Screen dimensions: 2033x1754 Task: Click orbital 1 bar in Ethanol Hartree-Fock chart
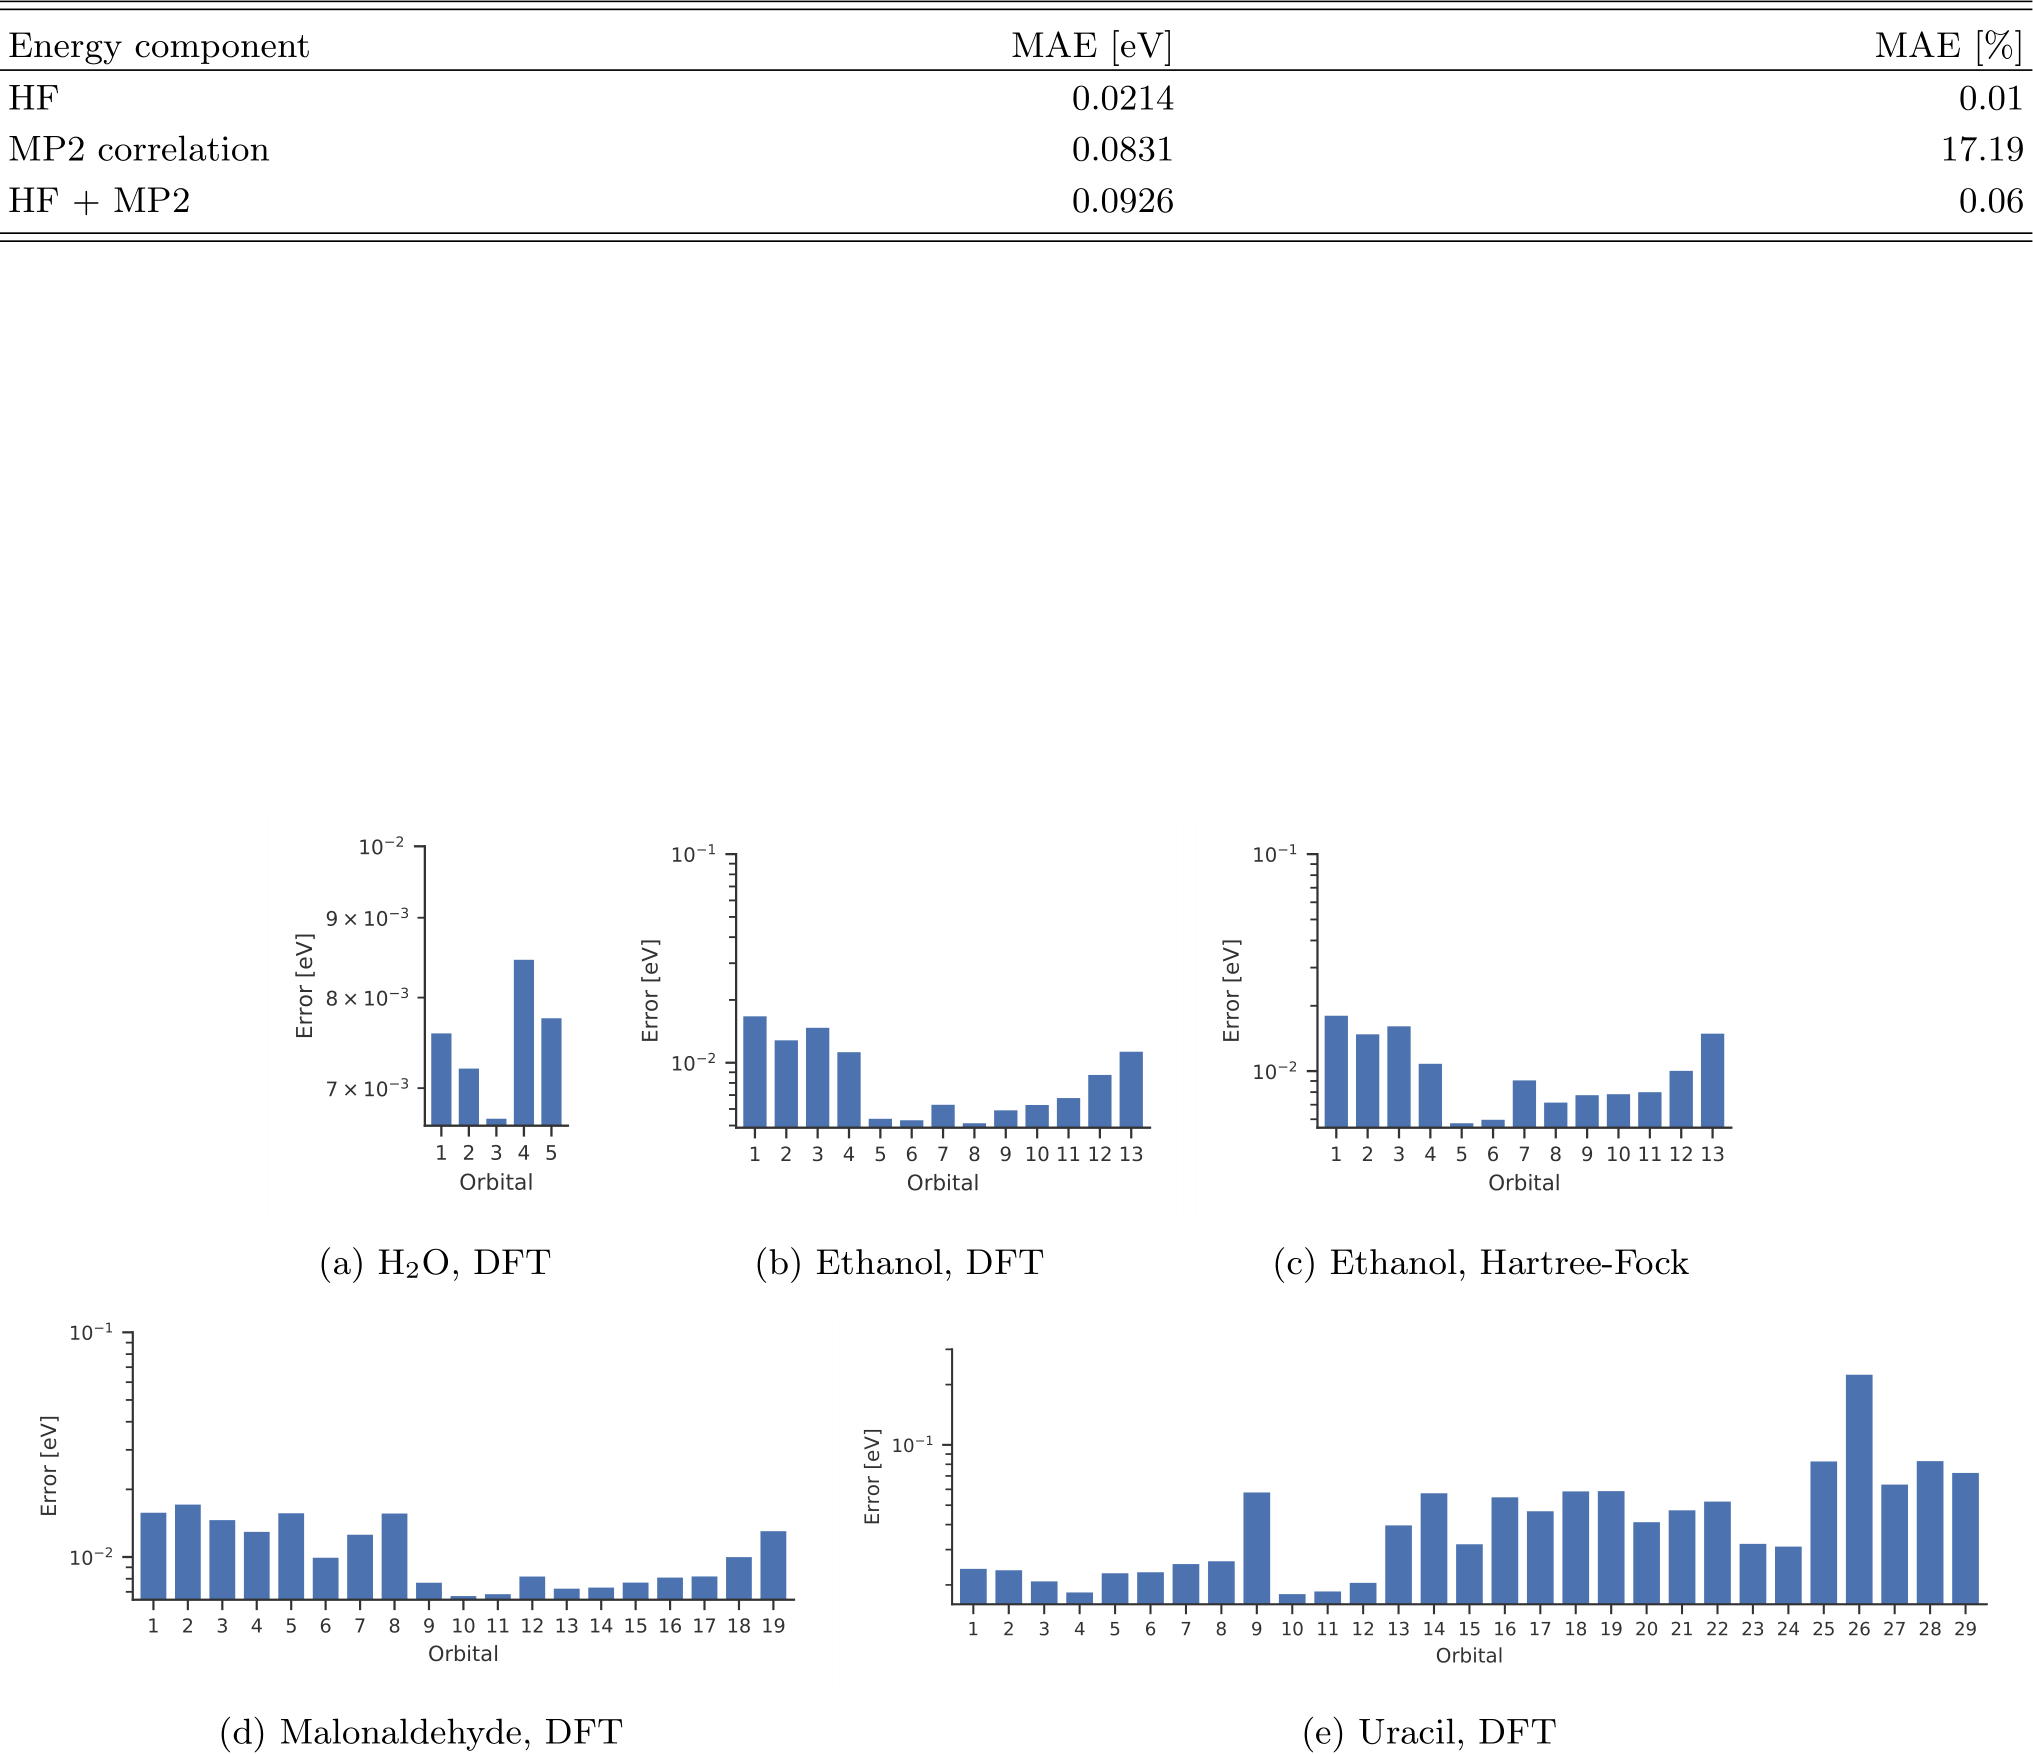pos(1336,1072)
